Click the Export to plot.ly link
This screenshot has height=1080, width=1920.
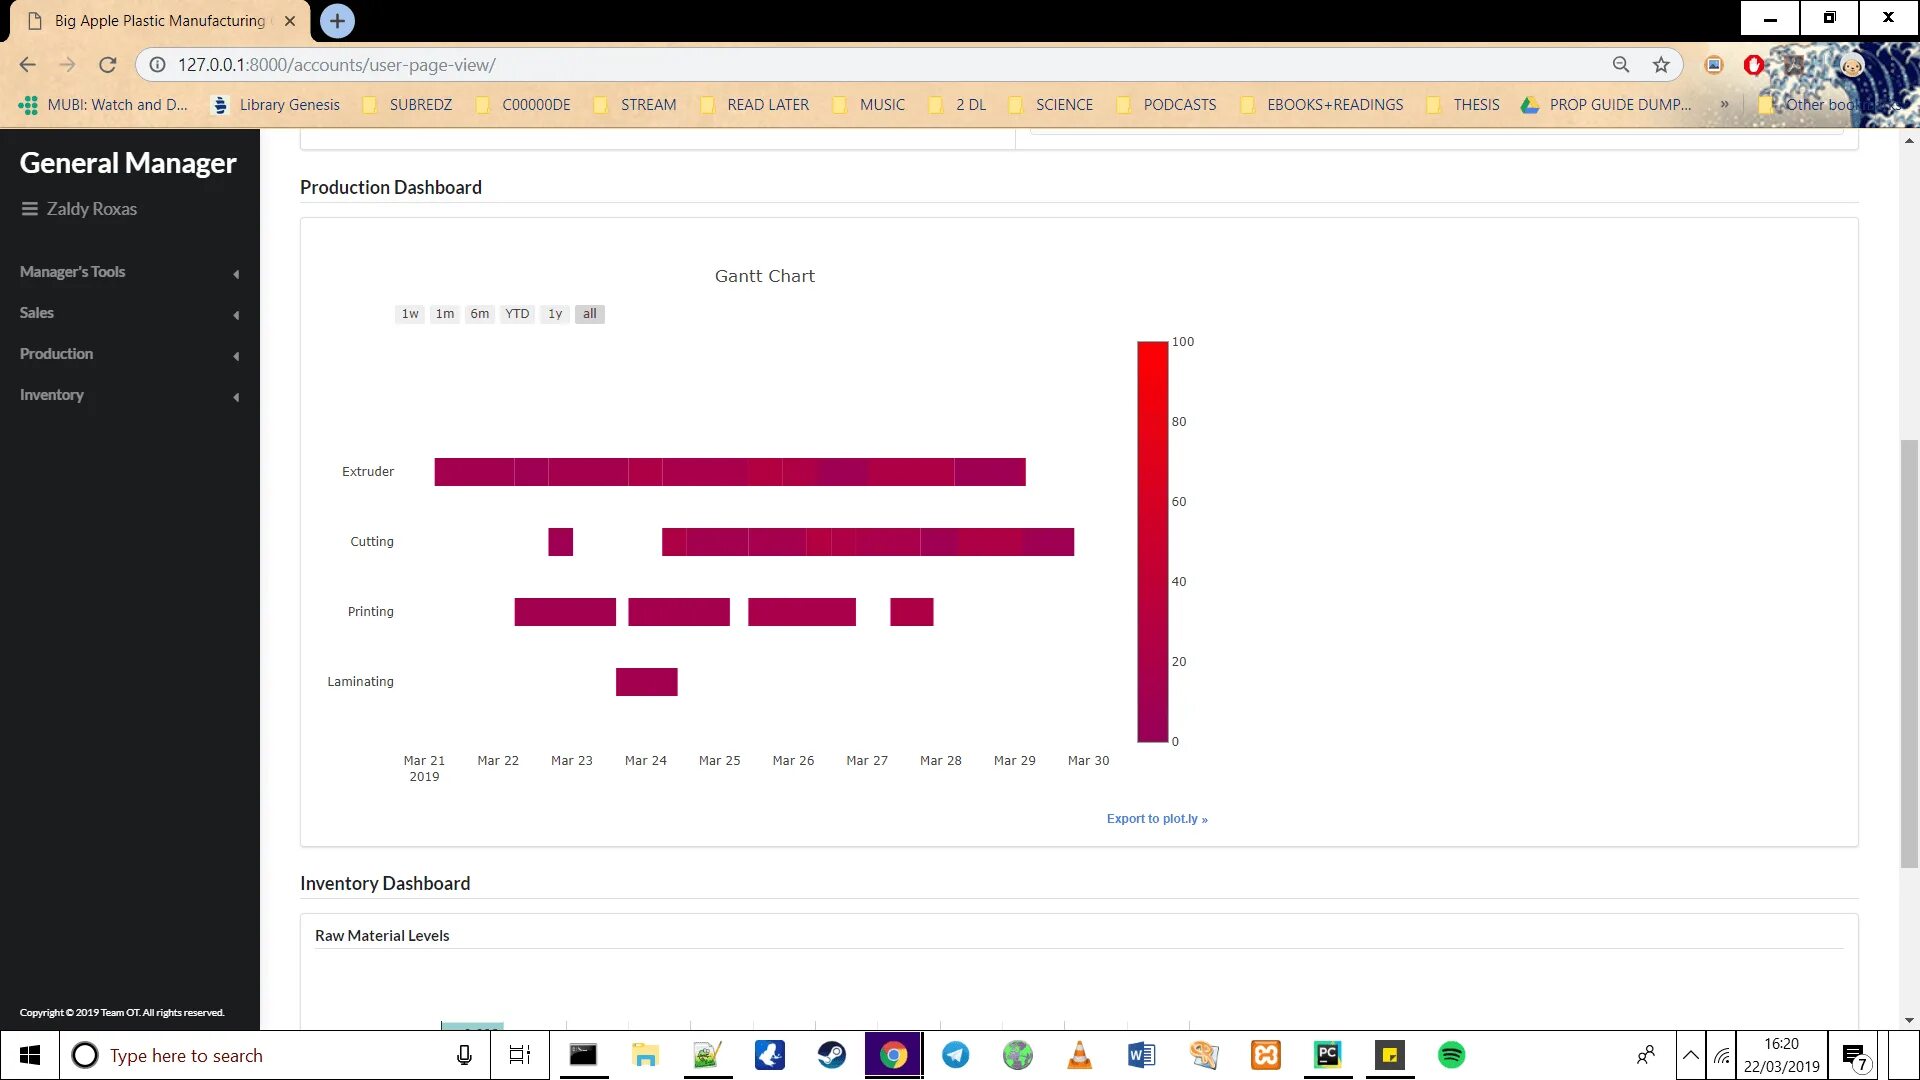point(1157,819)
